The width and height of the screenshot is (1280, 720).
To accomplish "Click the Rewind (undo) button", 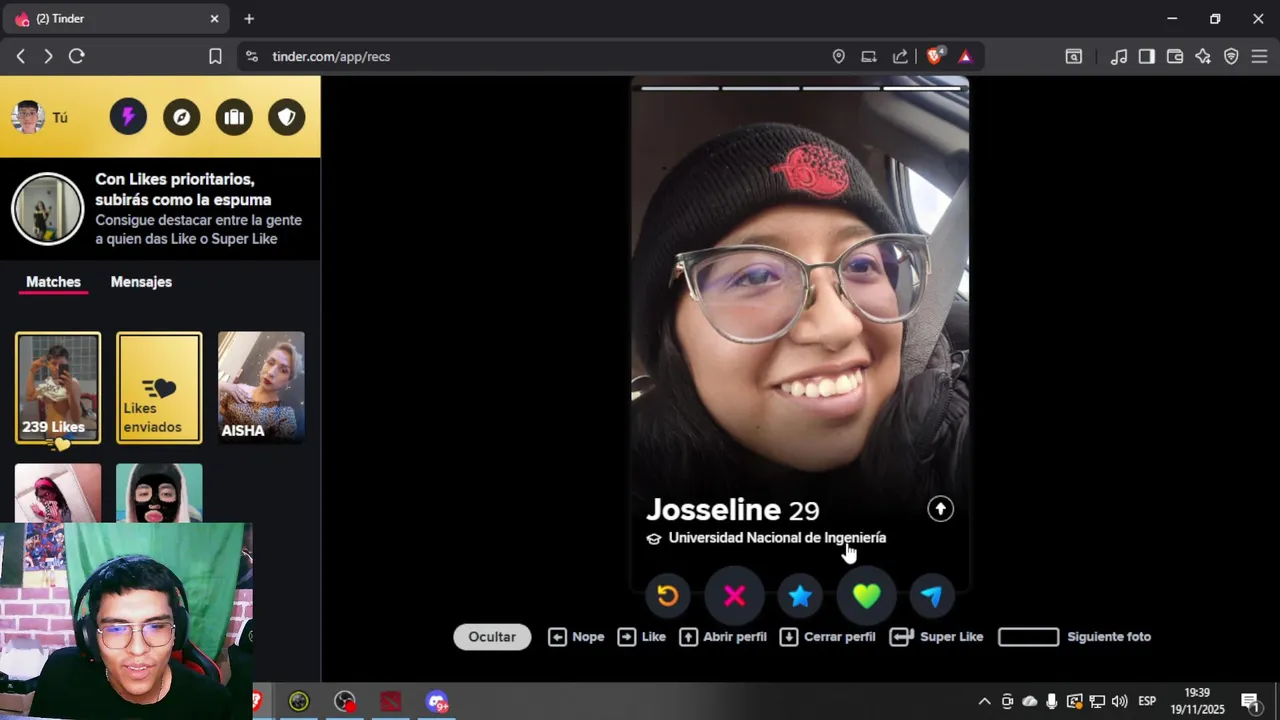I will tap(667, 596).
